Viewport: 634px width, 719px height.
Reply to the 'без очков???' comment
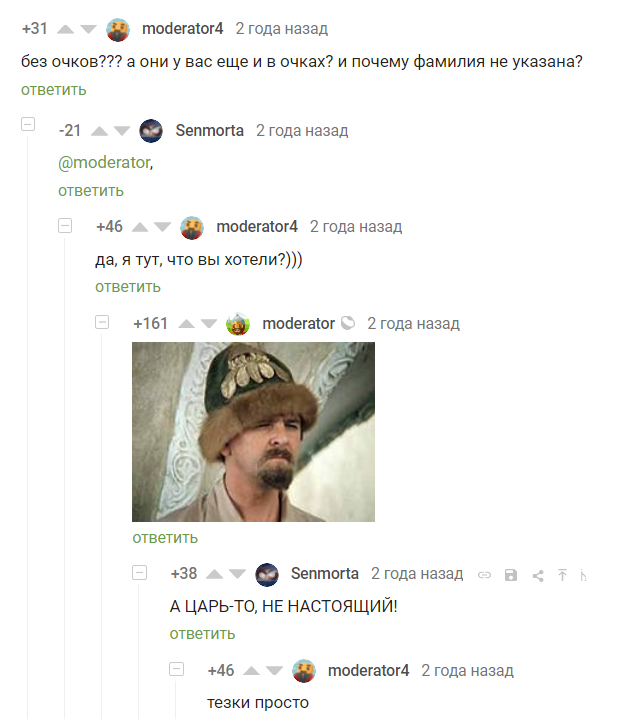click(x=54, y=89)
